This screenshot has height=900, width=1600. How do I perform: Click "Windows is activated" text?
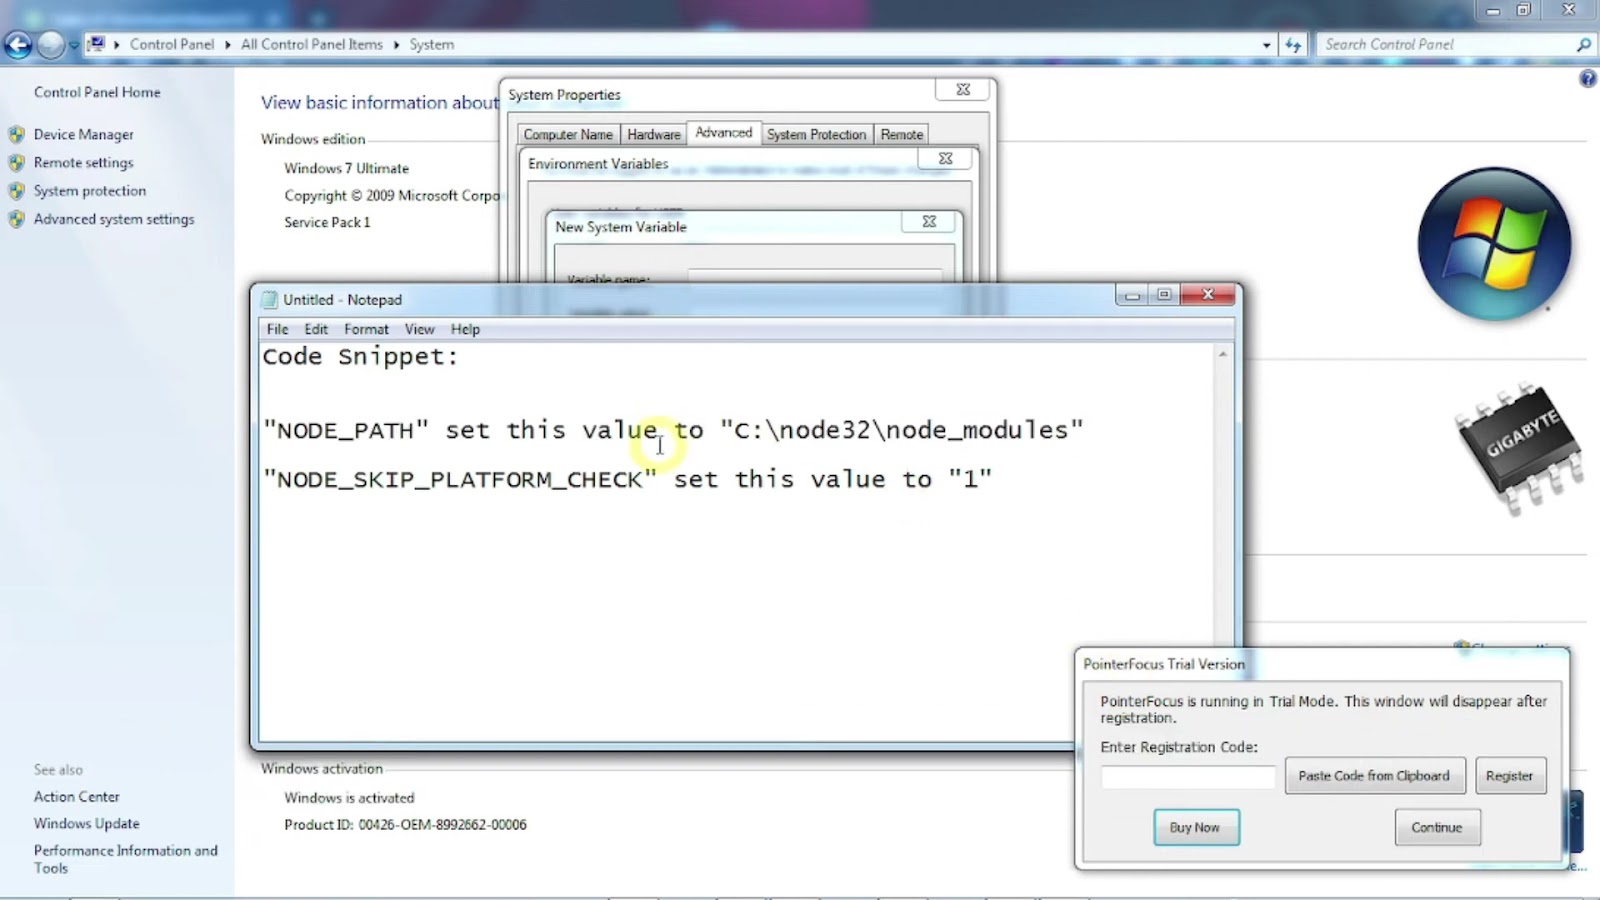point(349,797)
